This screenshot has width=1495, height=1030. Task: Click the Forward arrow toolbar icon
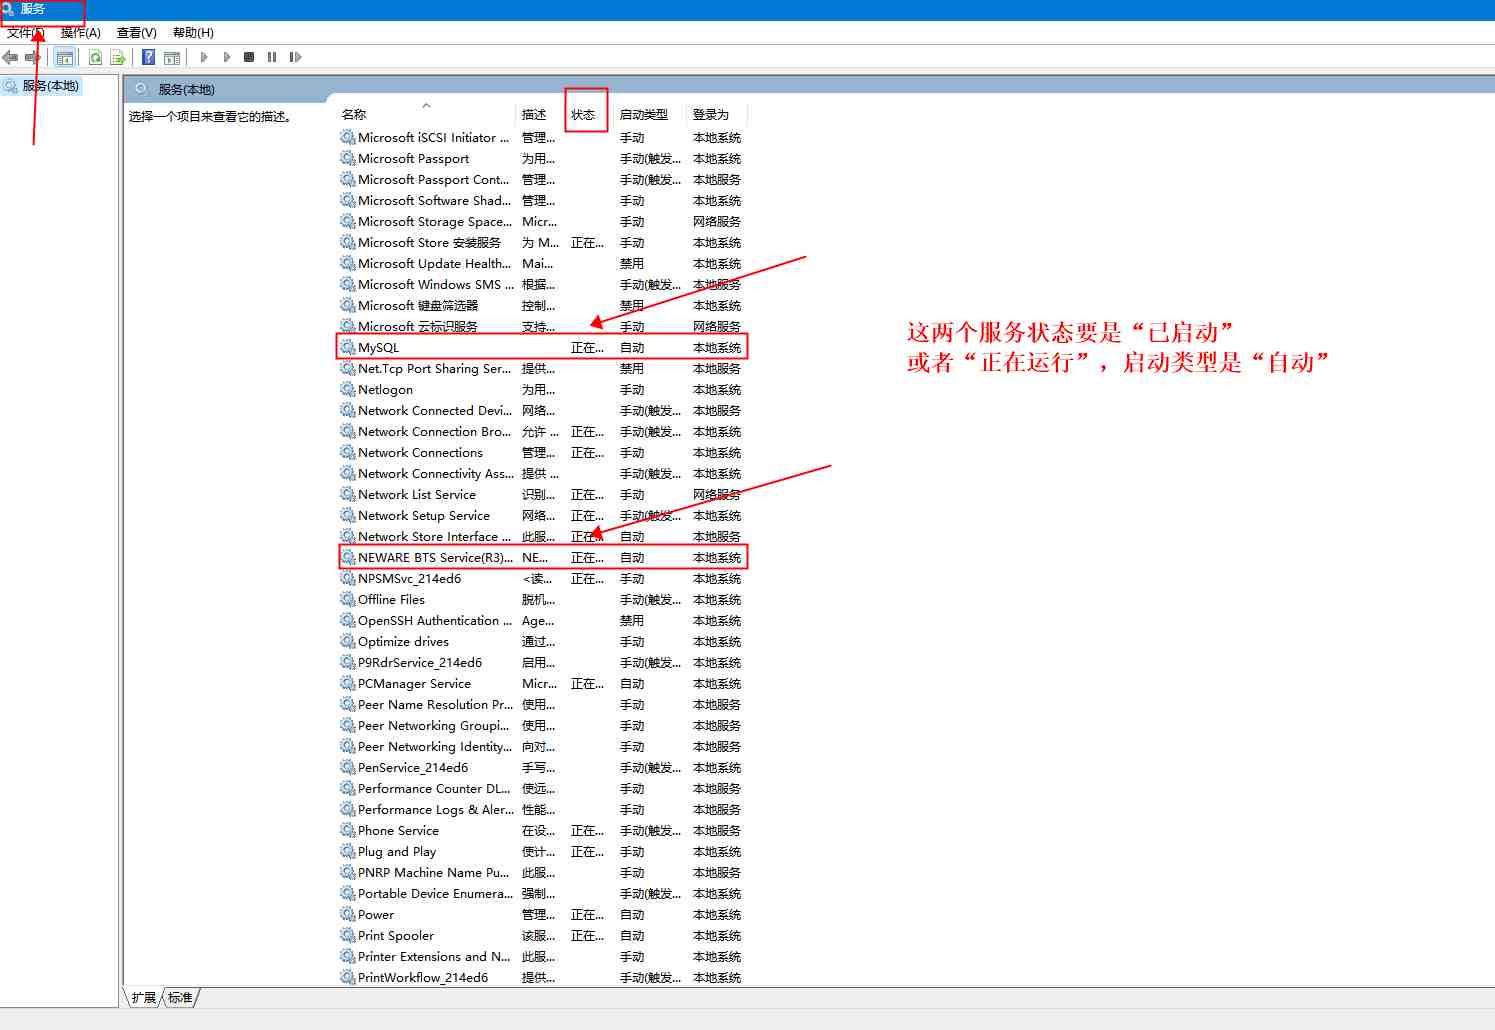pyautogui.click(x=33, y=57)
